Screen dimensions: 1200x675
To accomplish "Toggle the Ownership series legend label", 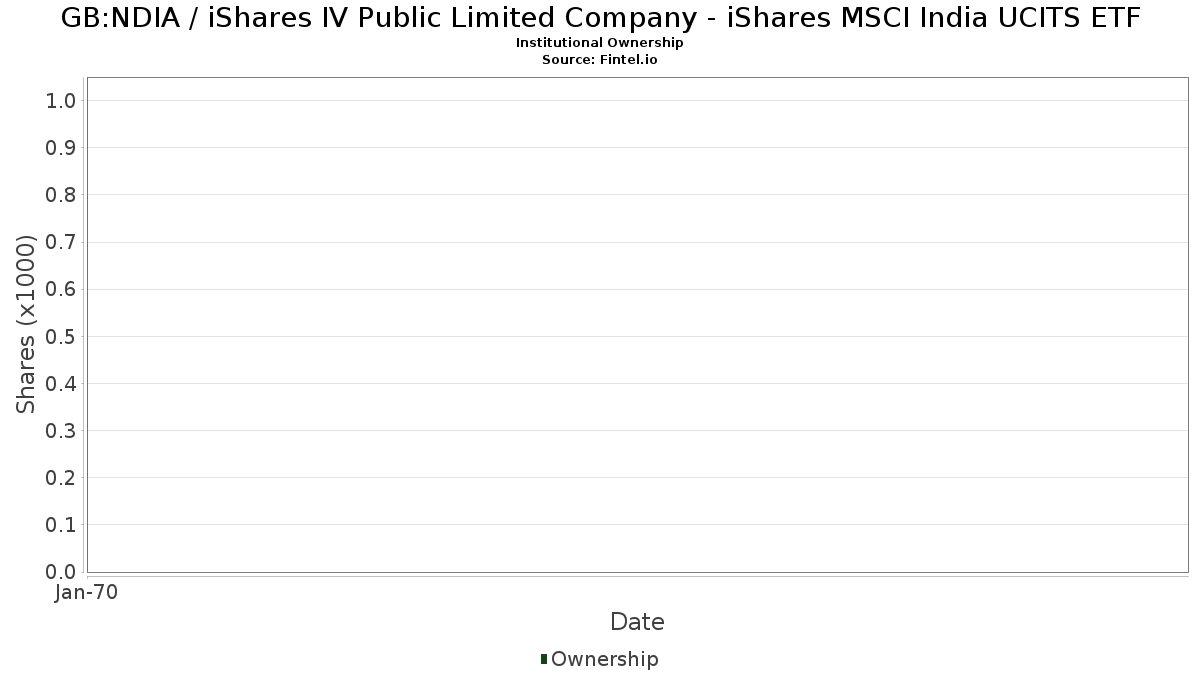I will pyautogui.click(x=604, y=659).
